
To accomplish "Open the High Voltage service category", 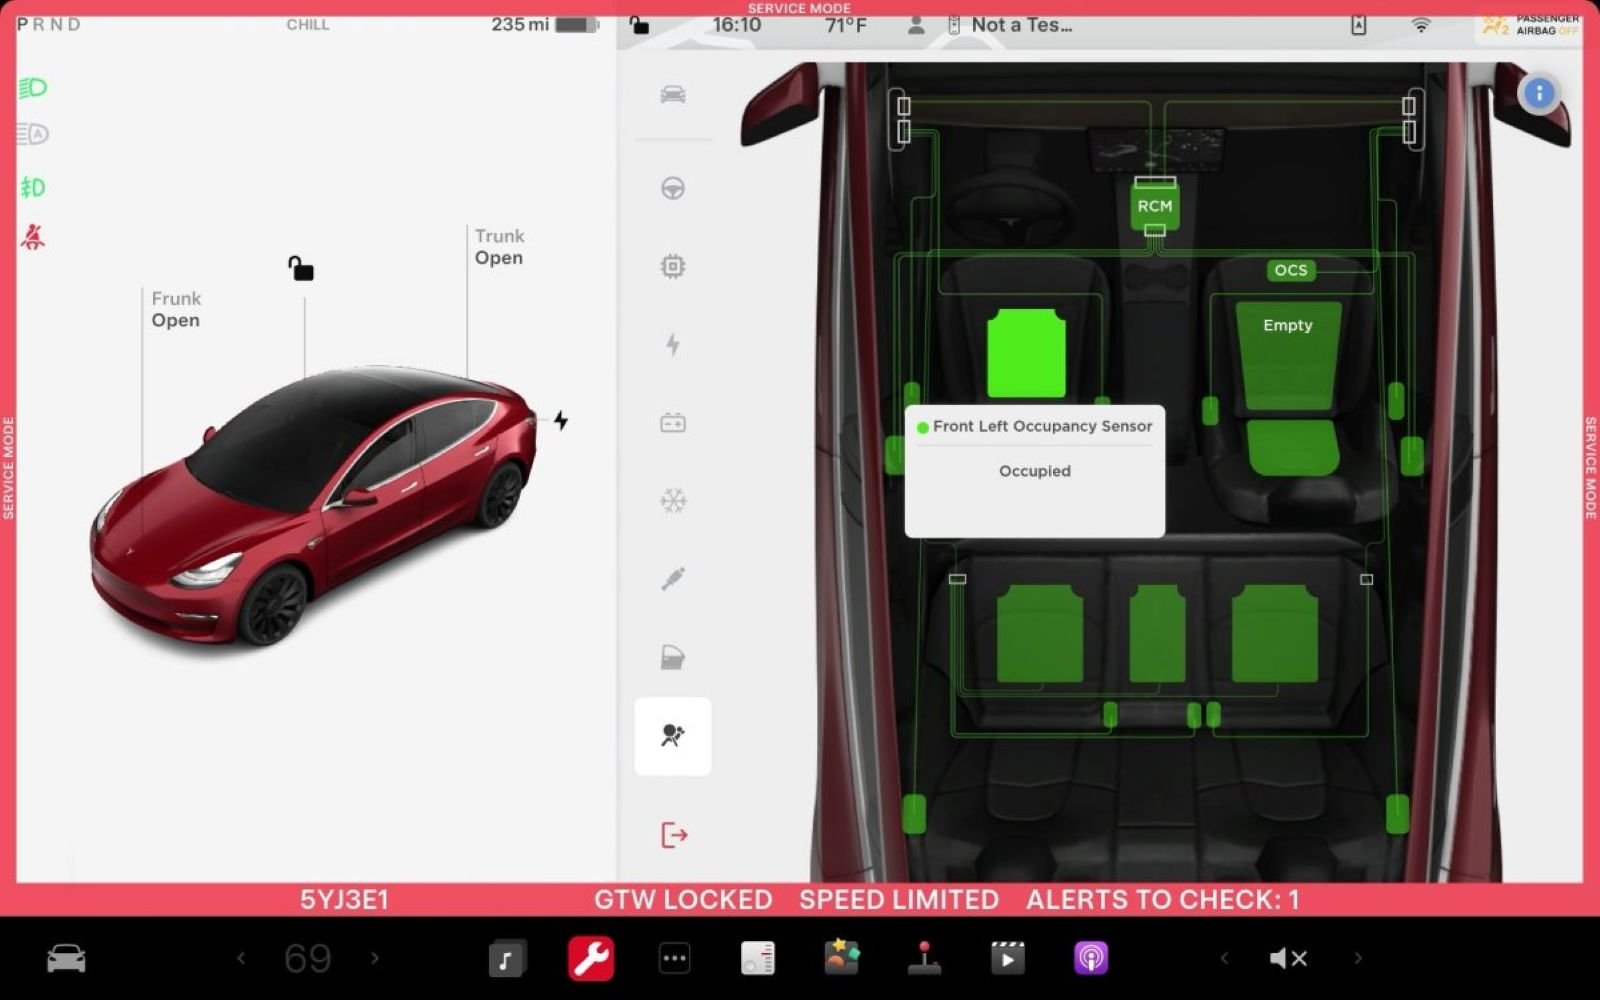I will click(673, 345).
